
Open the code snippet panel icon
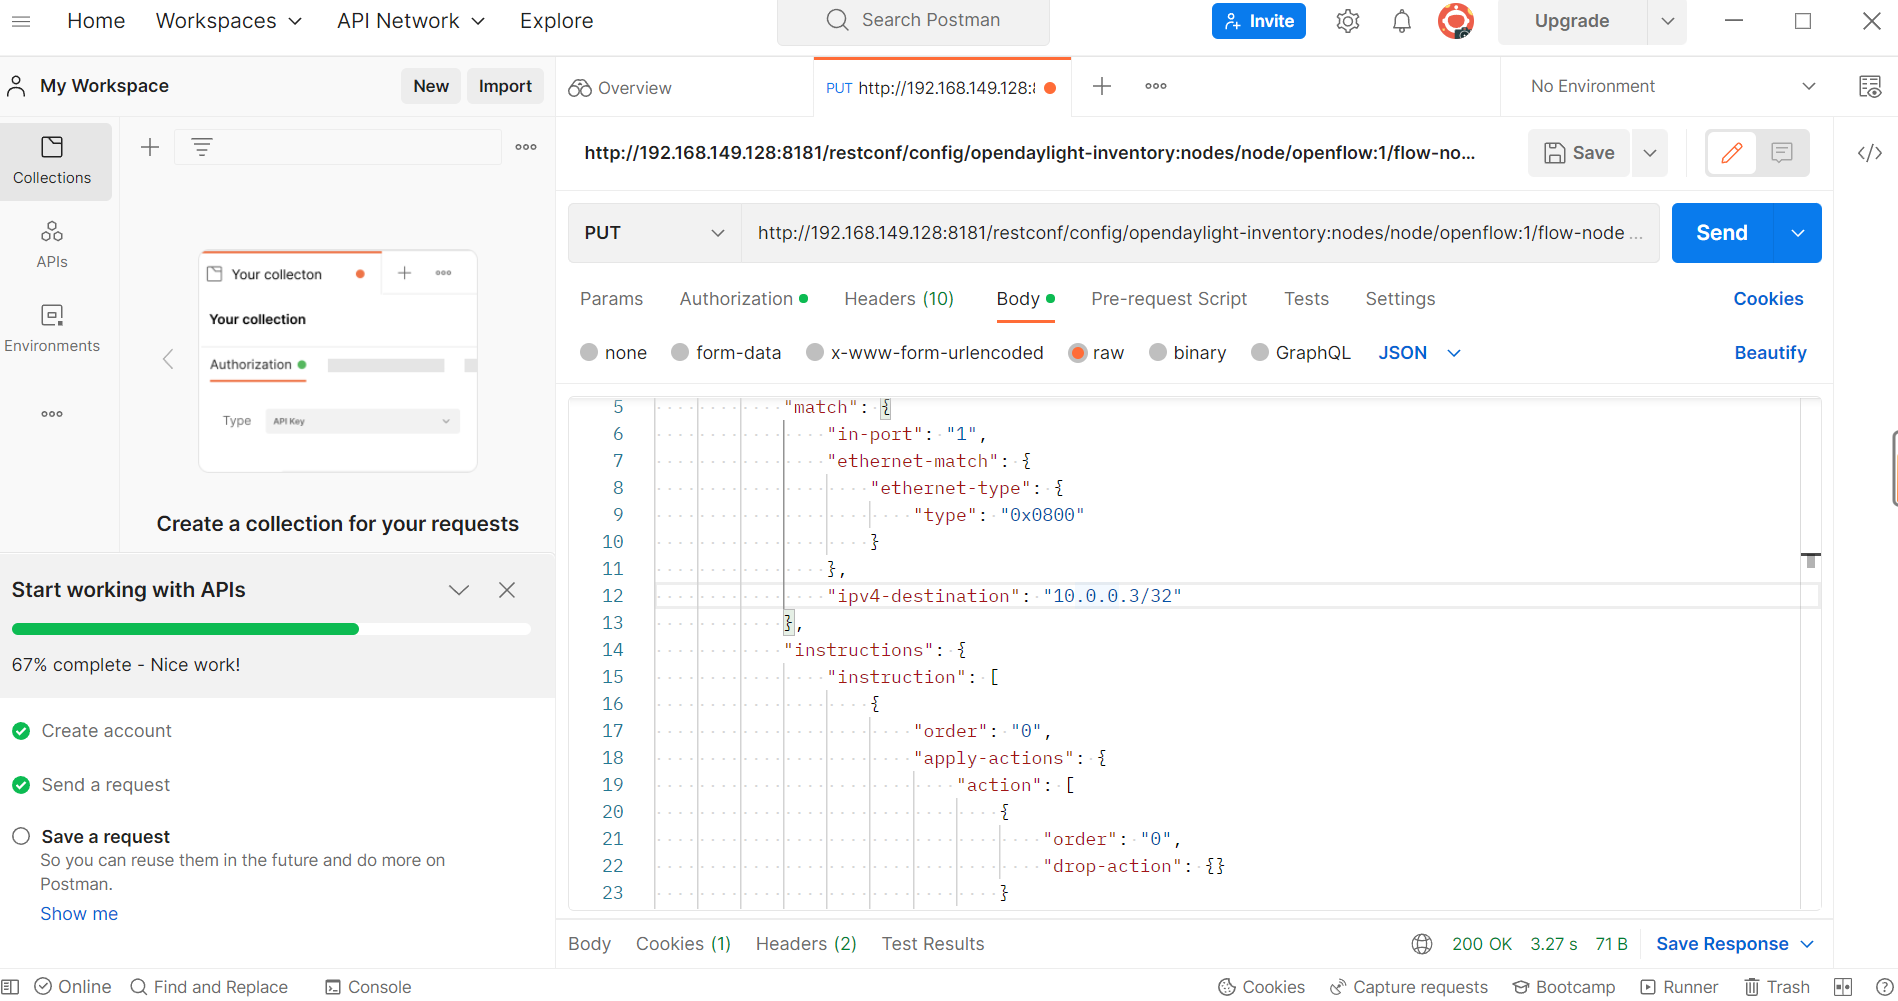[1869, 153]
